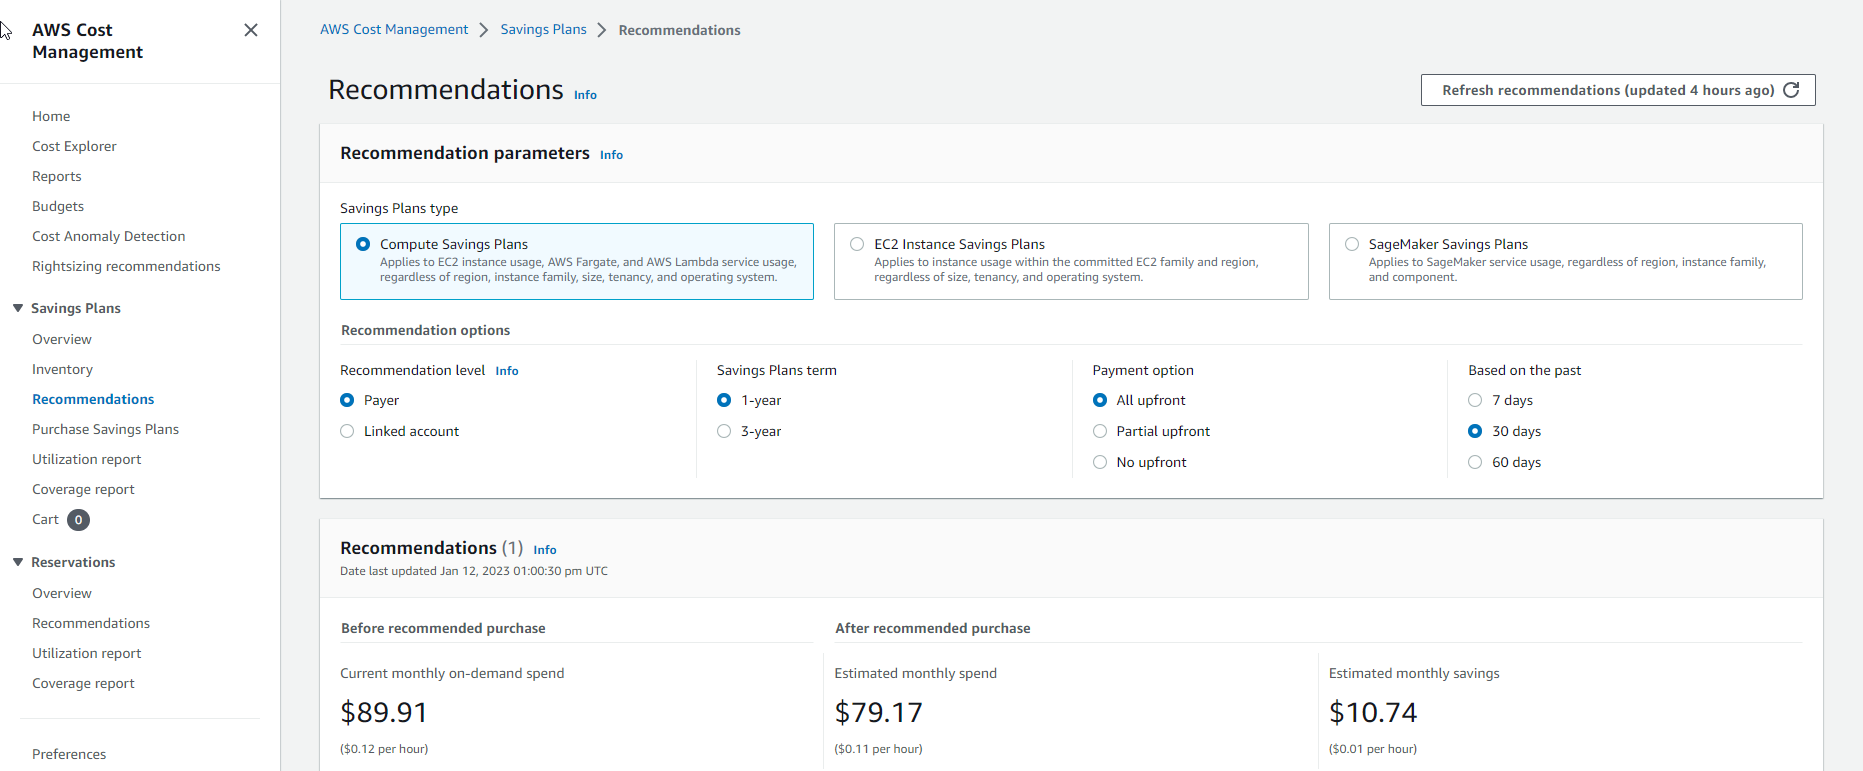This screenshot has width=1863, height=771.
Task: Go to Purchase Savings Plans
Action: click(x=105, y=429)
